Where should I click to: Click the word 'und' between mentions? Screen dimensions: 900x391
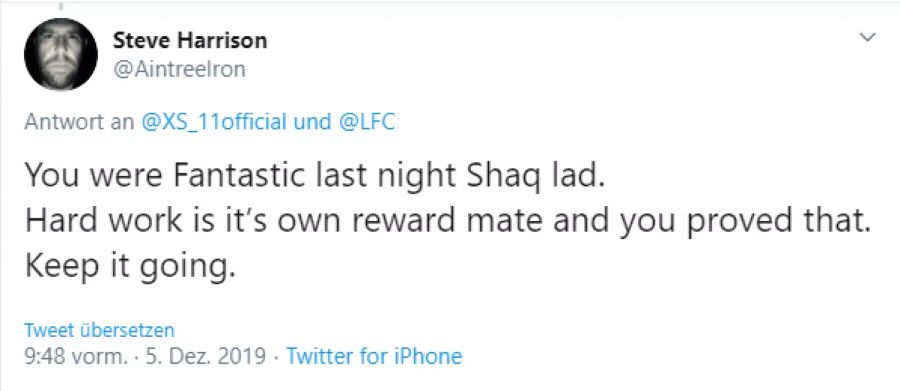tap(312, 122)
